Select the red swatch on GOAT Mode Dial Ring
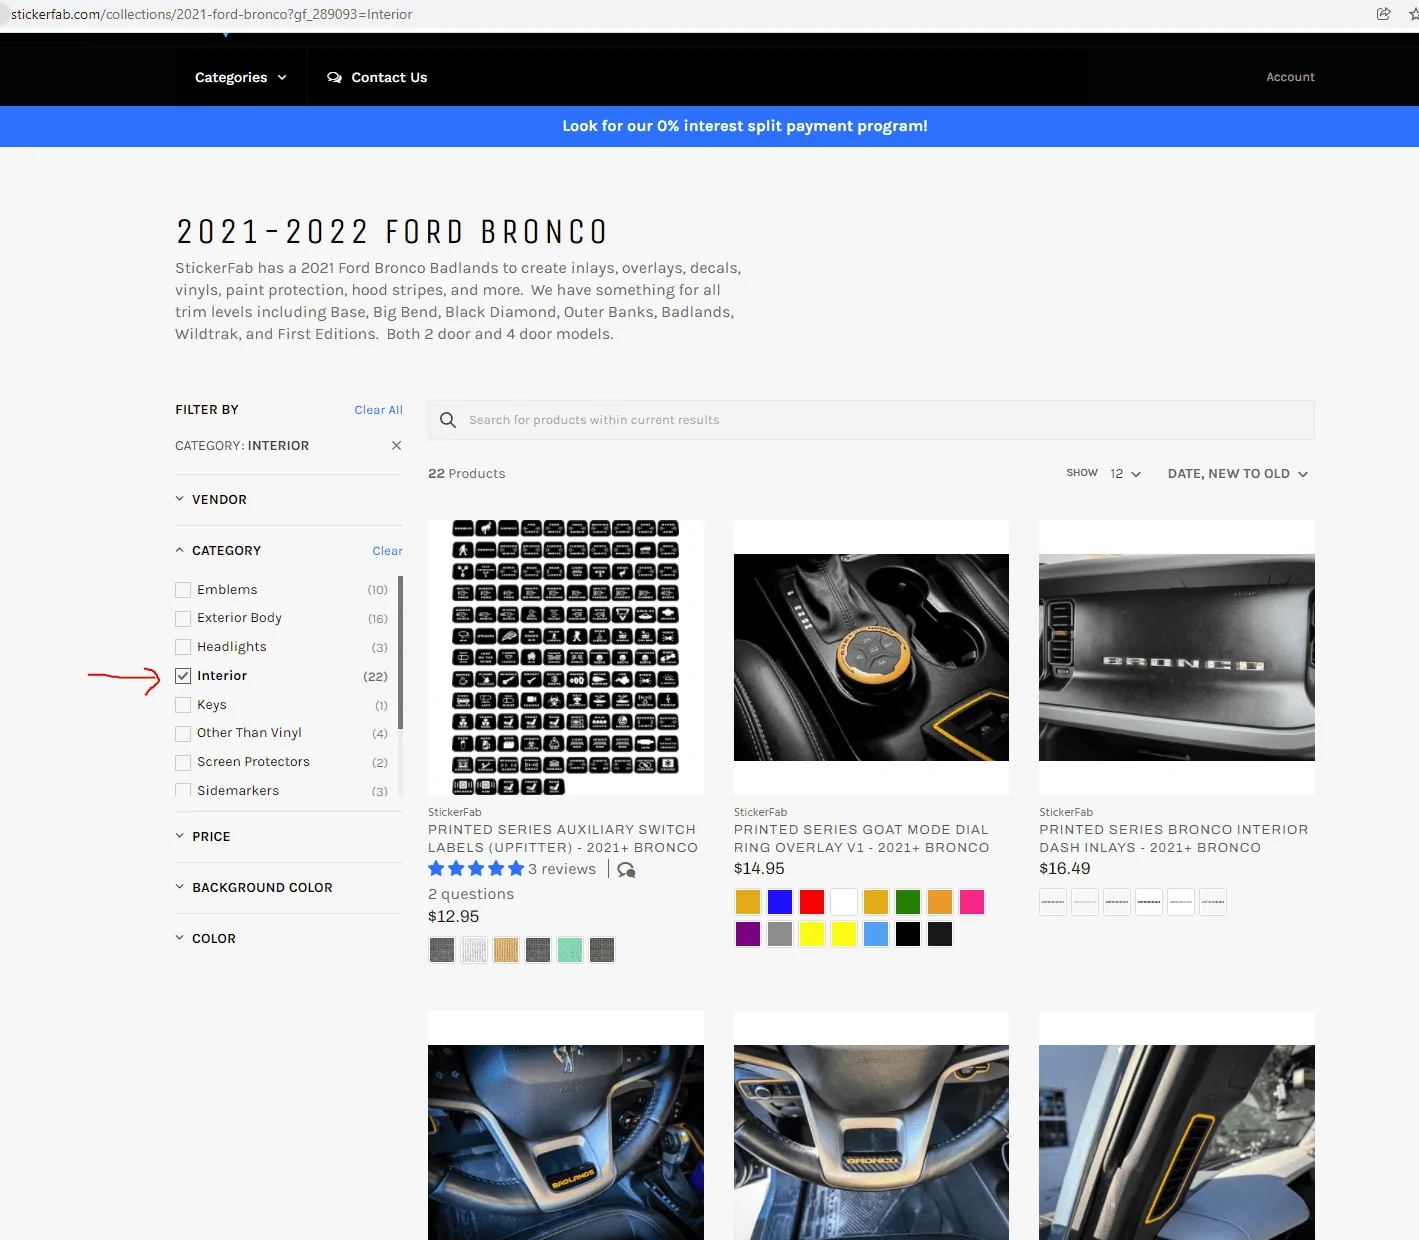The width and height of the screenshot is (1419, 1240). pos(812,902)
